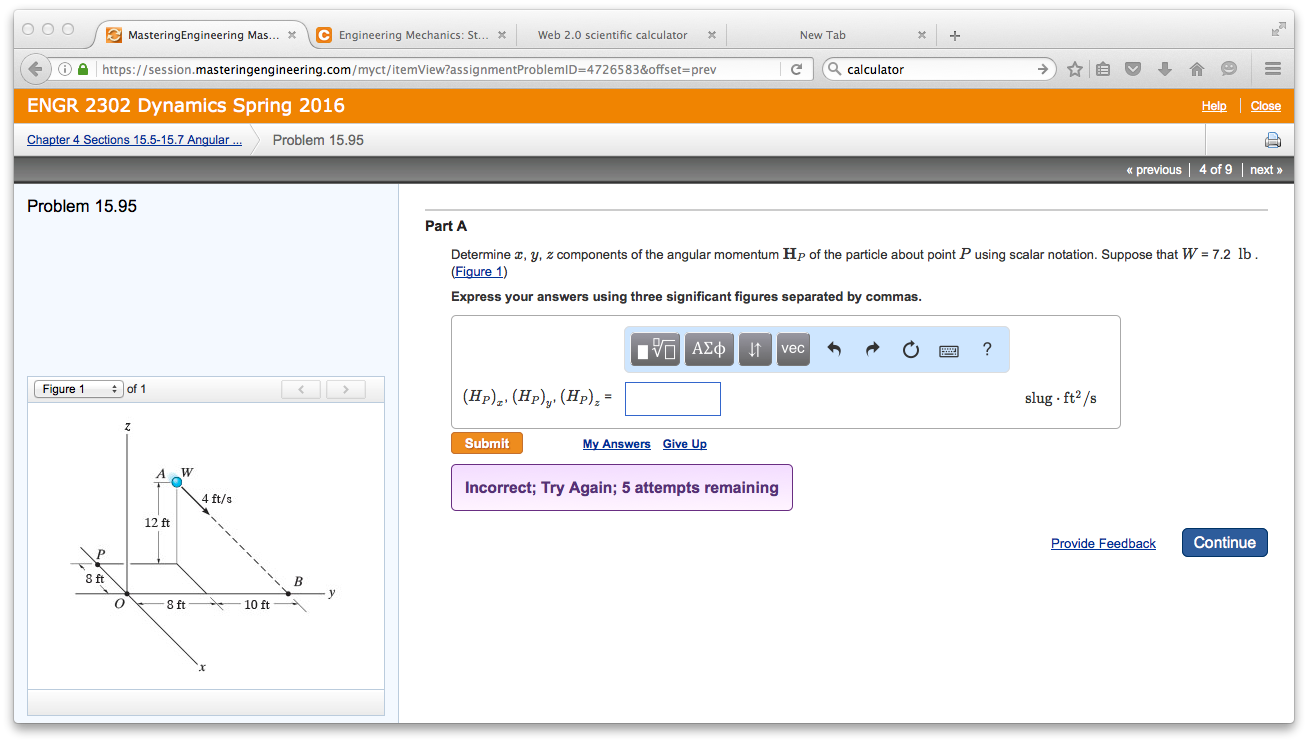Click the Continue button
Viewport: 1308px width, 743px height.
[x=1224, y=542]
